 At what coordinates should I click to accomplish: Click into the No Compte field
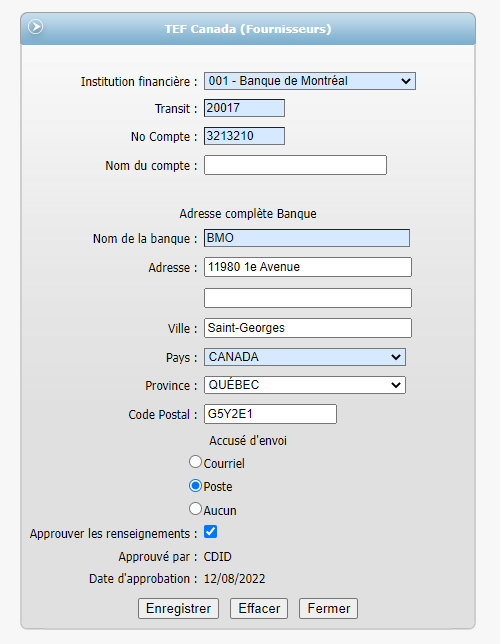click(x=244, y=136)
